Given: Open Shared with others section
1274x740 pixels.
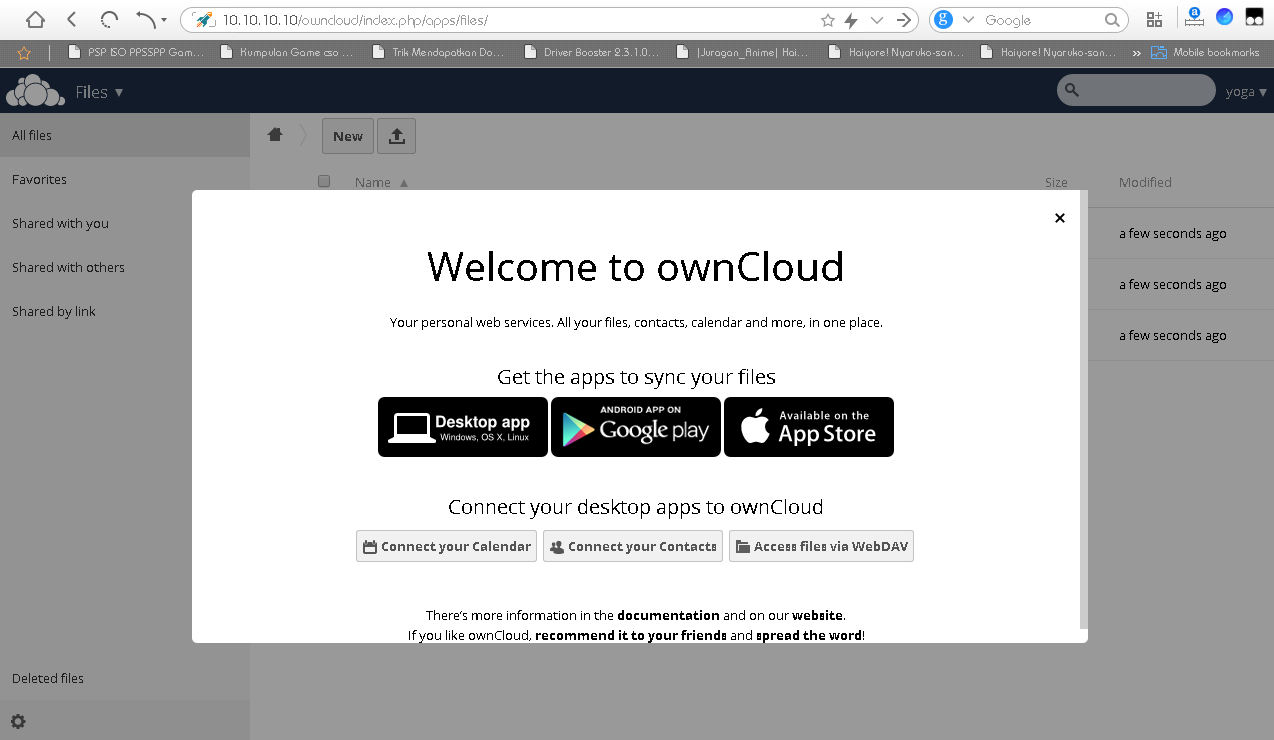Looking at the screenshot, I should 124,267.
